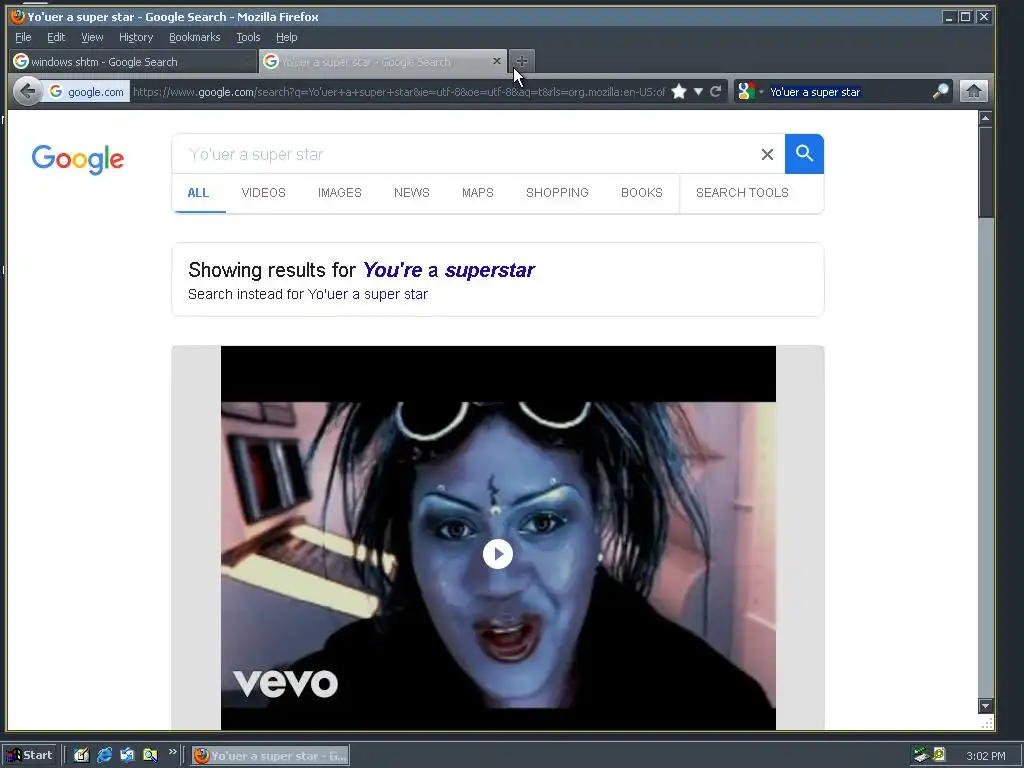This screenshot has height=768, width=1024.
Task: Open the File menu
Action: [x=23, y=37]
